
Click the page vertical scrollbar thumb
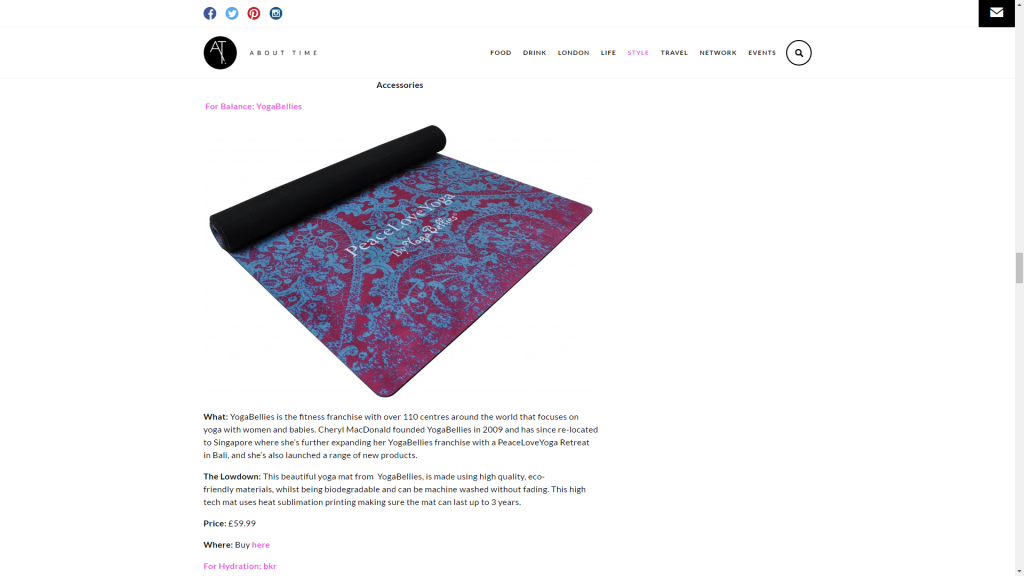pos(1019,268)
